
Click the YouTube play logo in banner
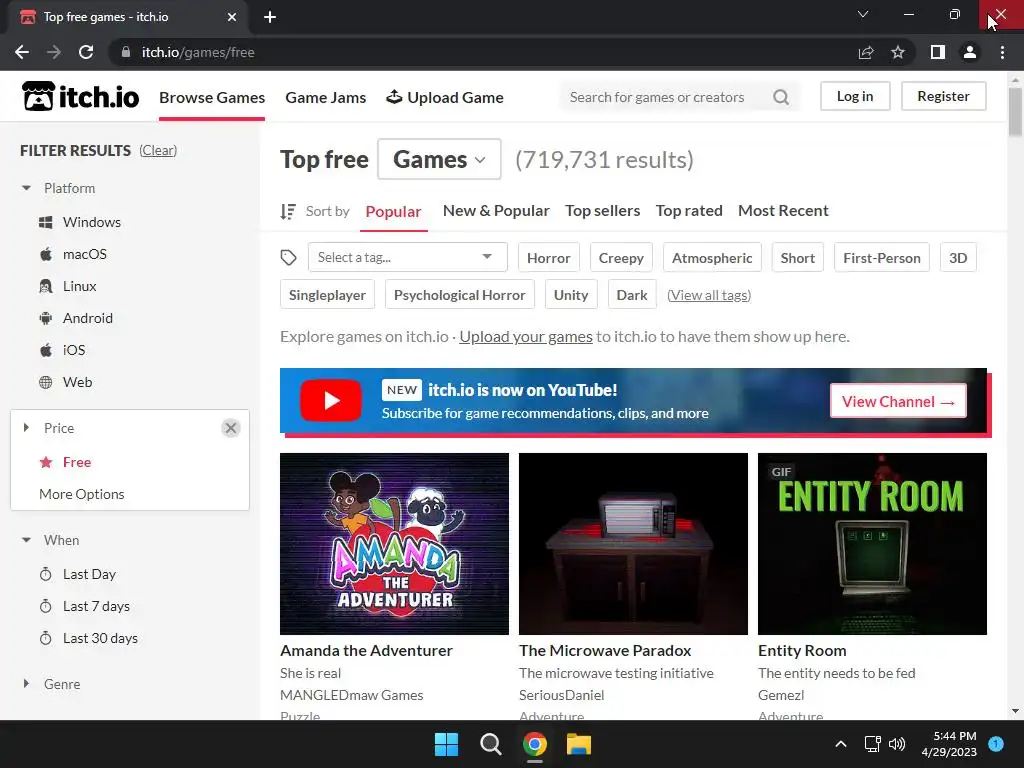[330, 400]
